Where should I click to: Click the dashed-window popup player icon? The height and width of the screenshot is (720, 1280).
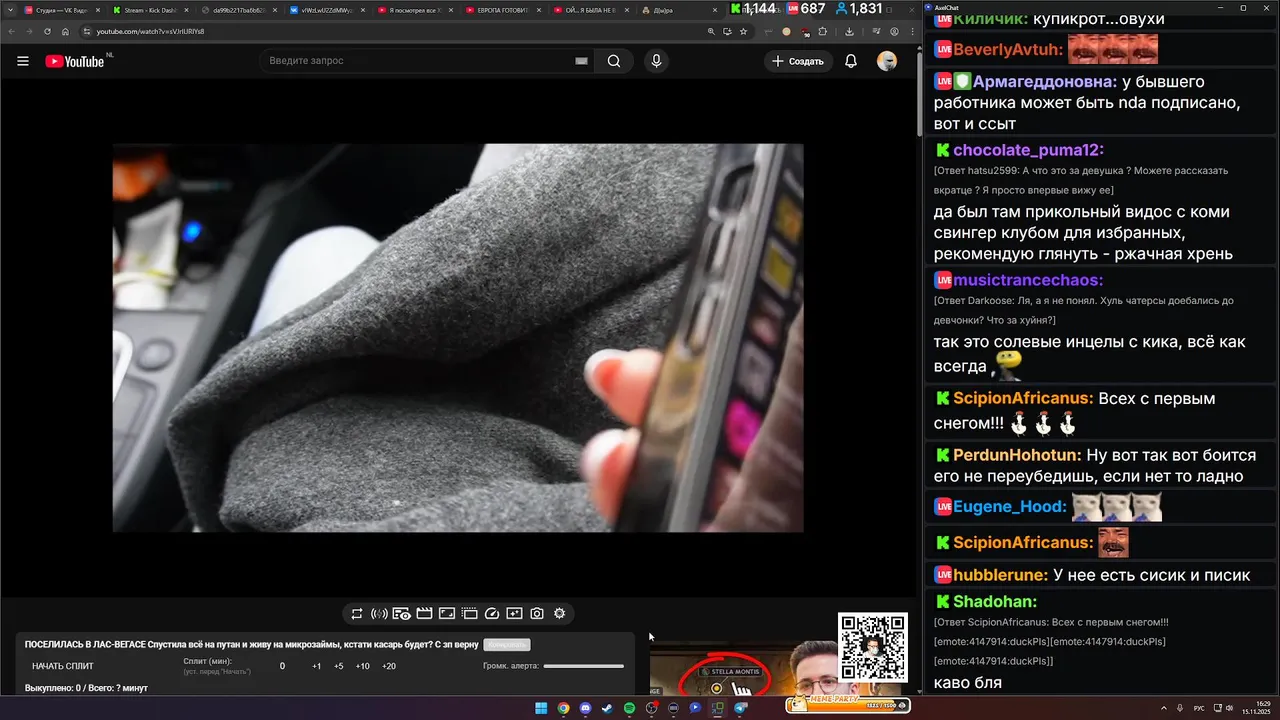[x=469, y=614]
